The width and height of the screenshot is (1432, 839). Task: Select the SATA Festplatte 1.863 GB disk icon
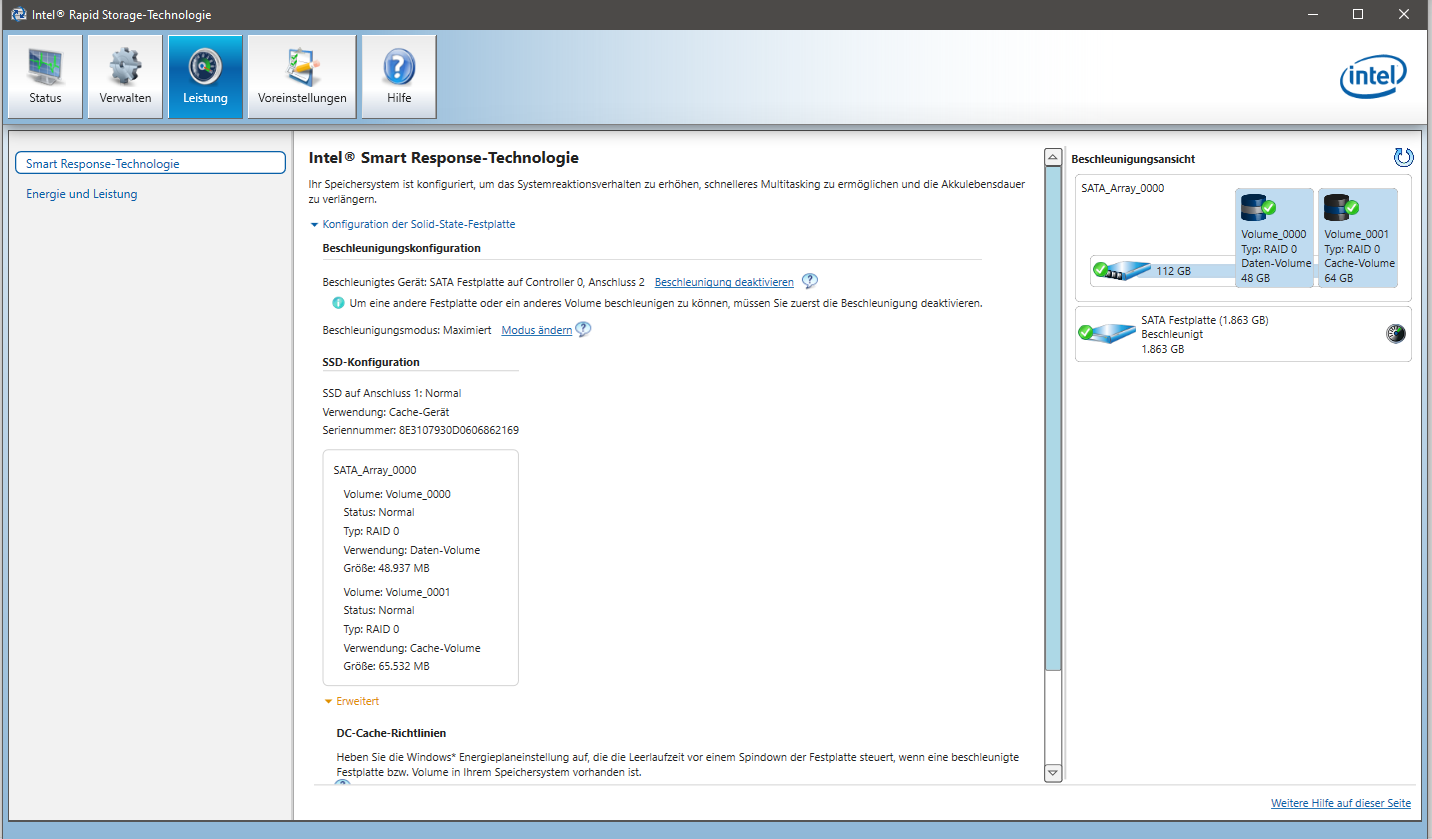[1106, 334]
